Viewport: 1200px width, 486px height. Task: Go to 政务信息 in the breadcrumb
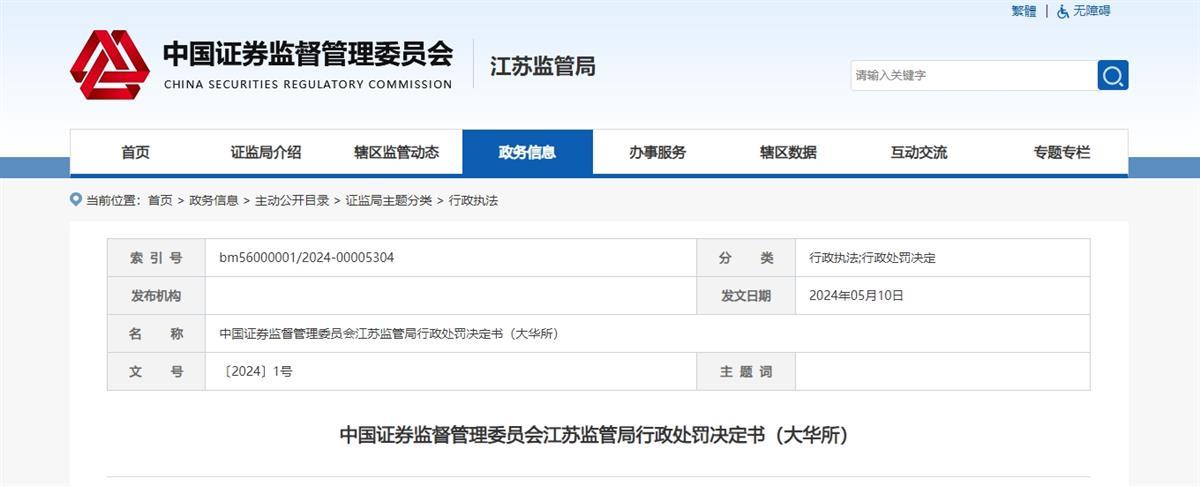coord(214,200)
